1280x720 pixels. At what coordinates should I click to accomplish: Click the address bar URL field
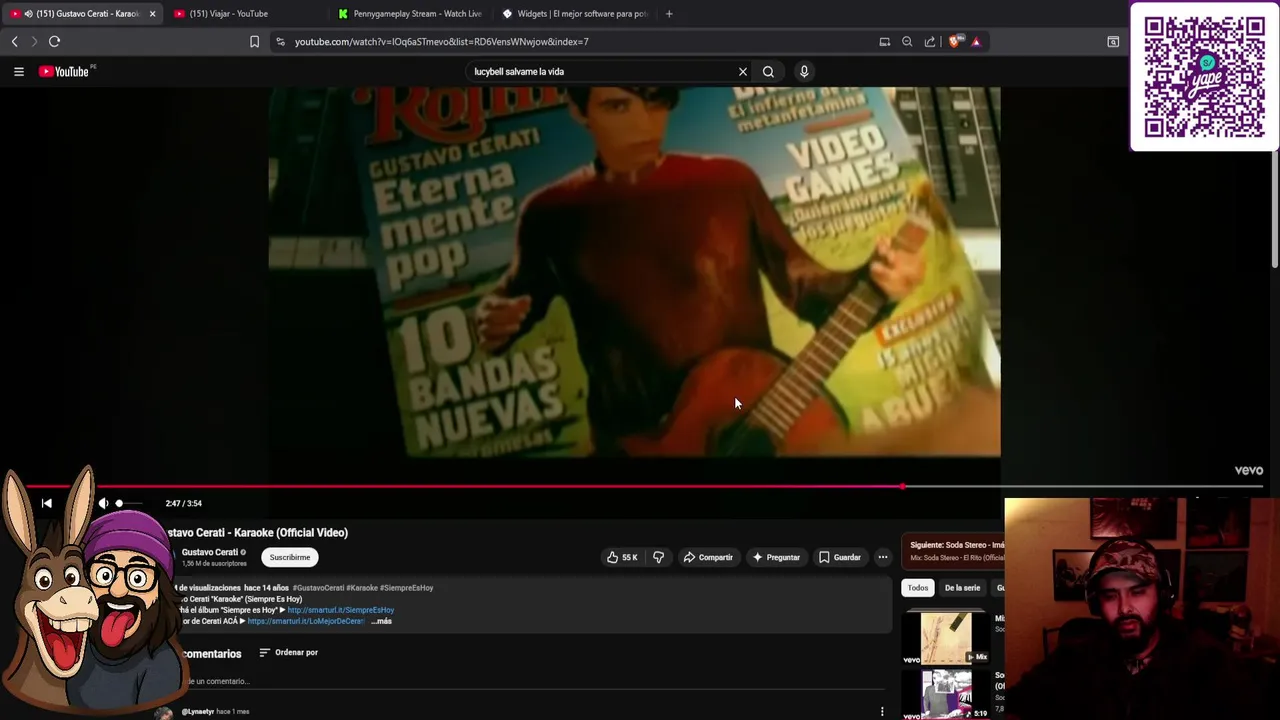(580, 42)
